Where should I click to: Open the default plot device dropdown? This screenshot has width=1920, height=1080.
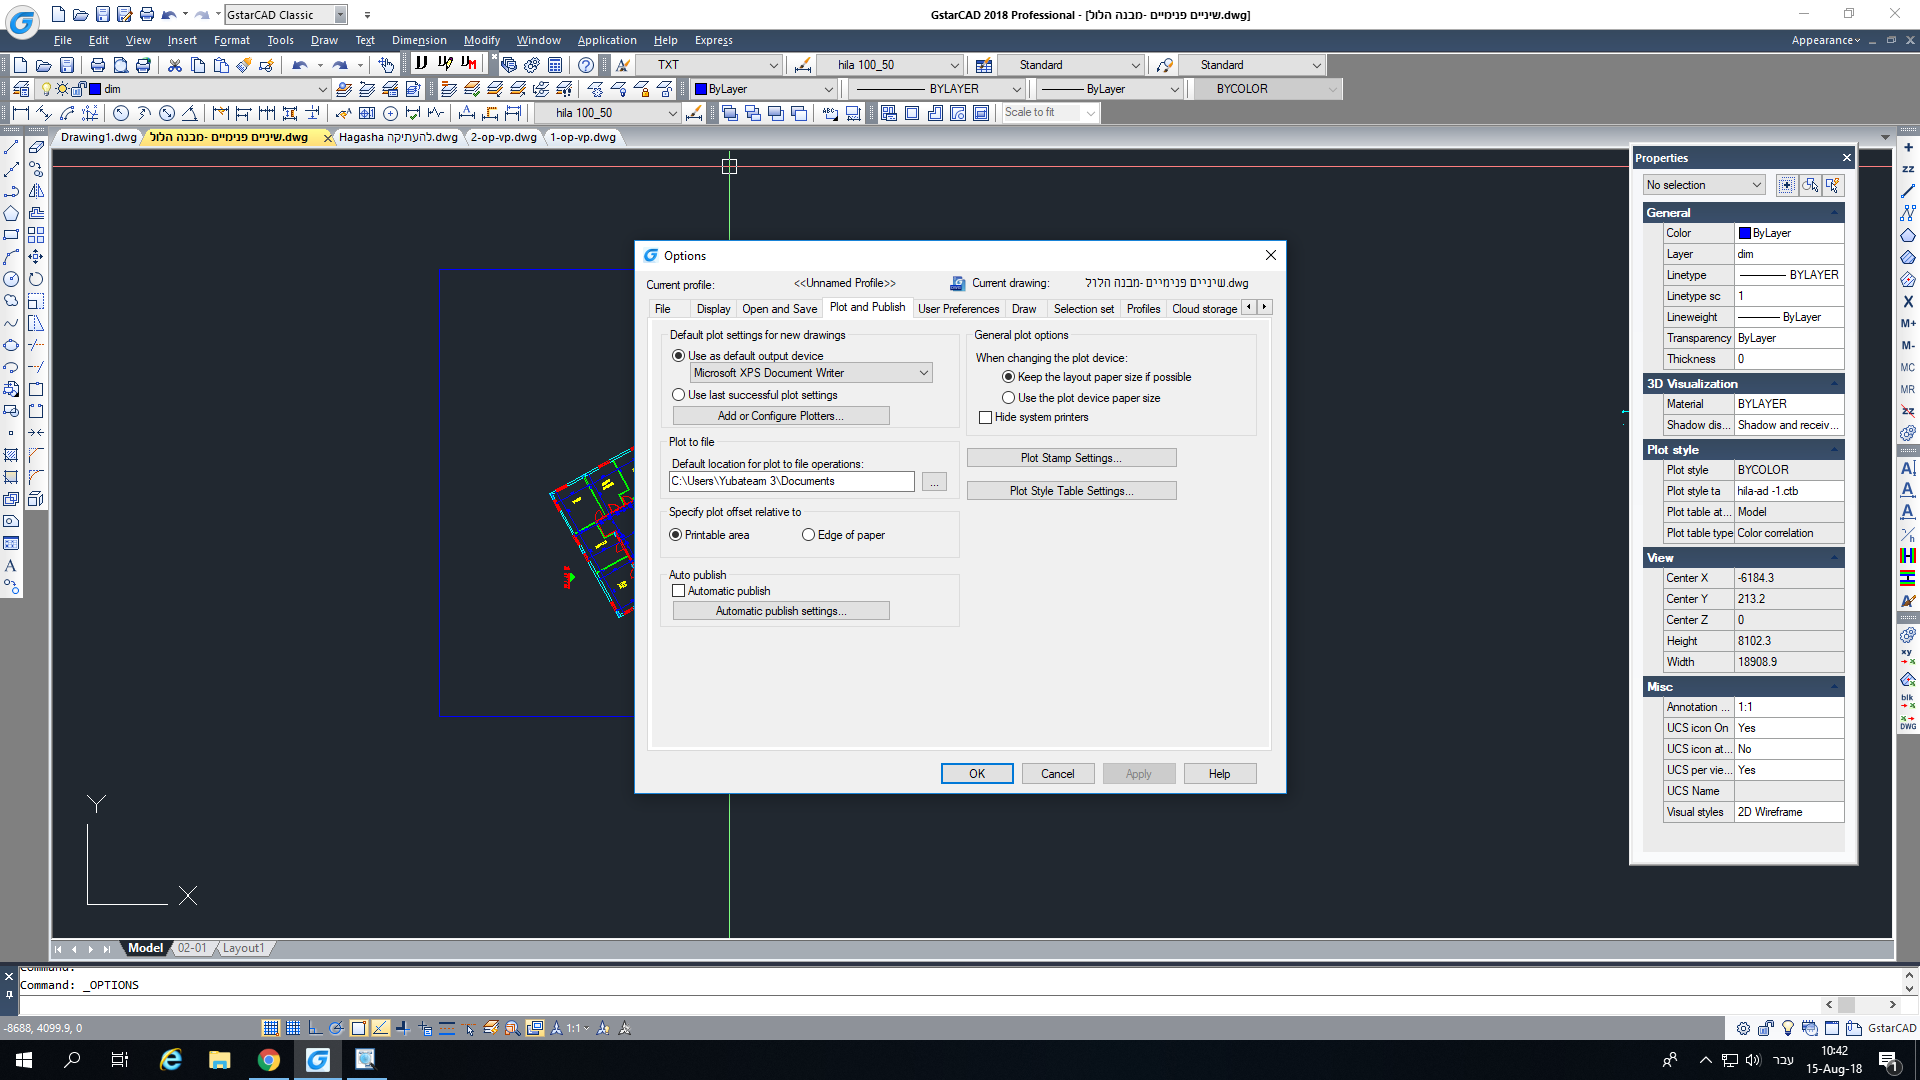pos(811,373)
